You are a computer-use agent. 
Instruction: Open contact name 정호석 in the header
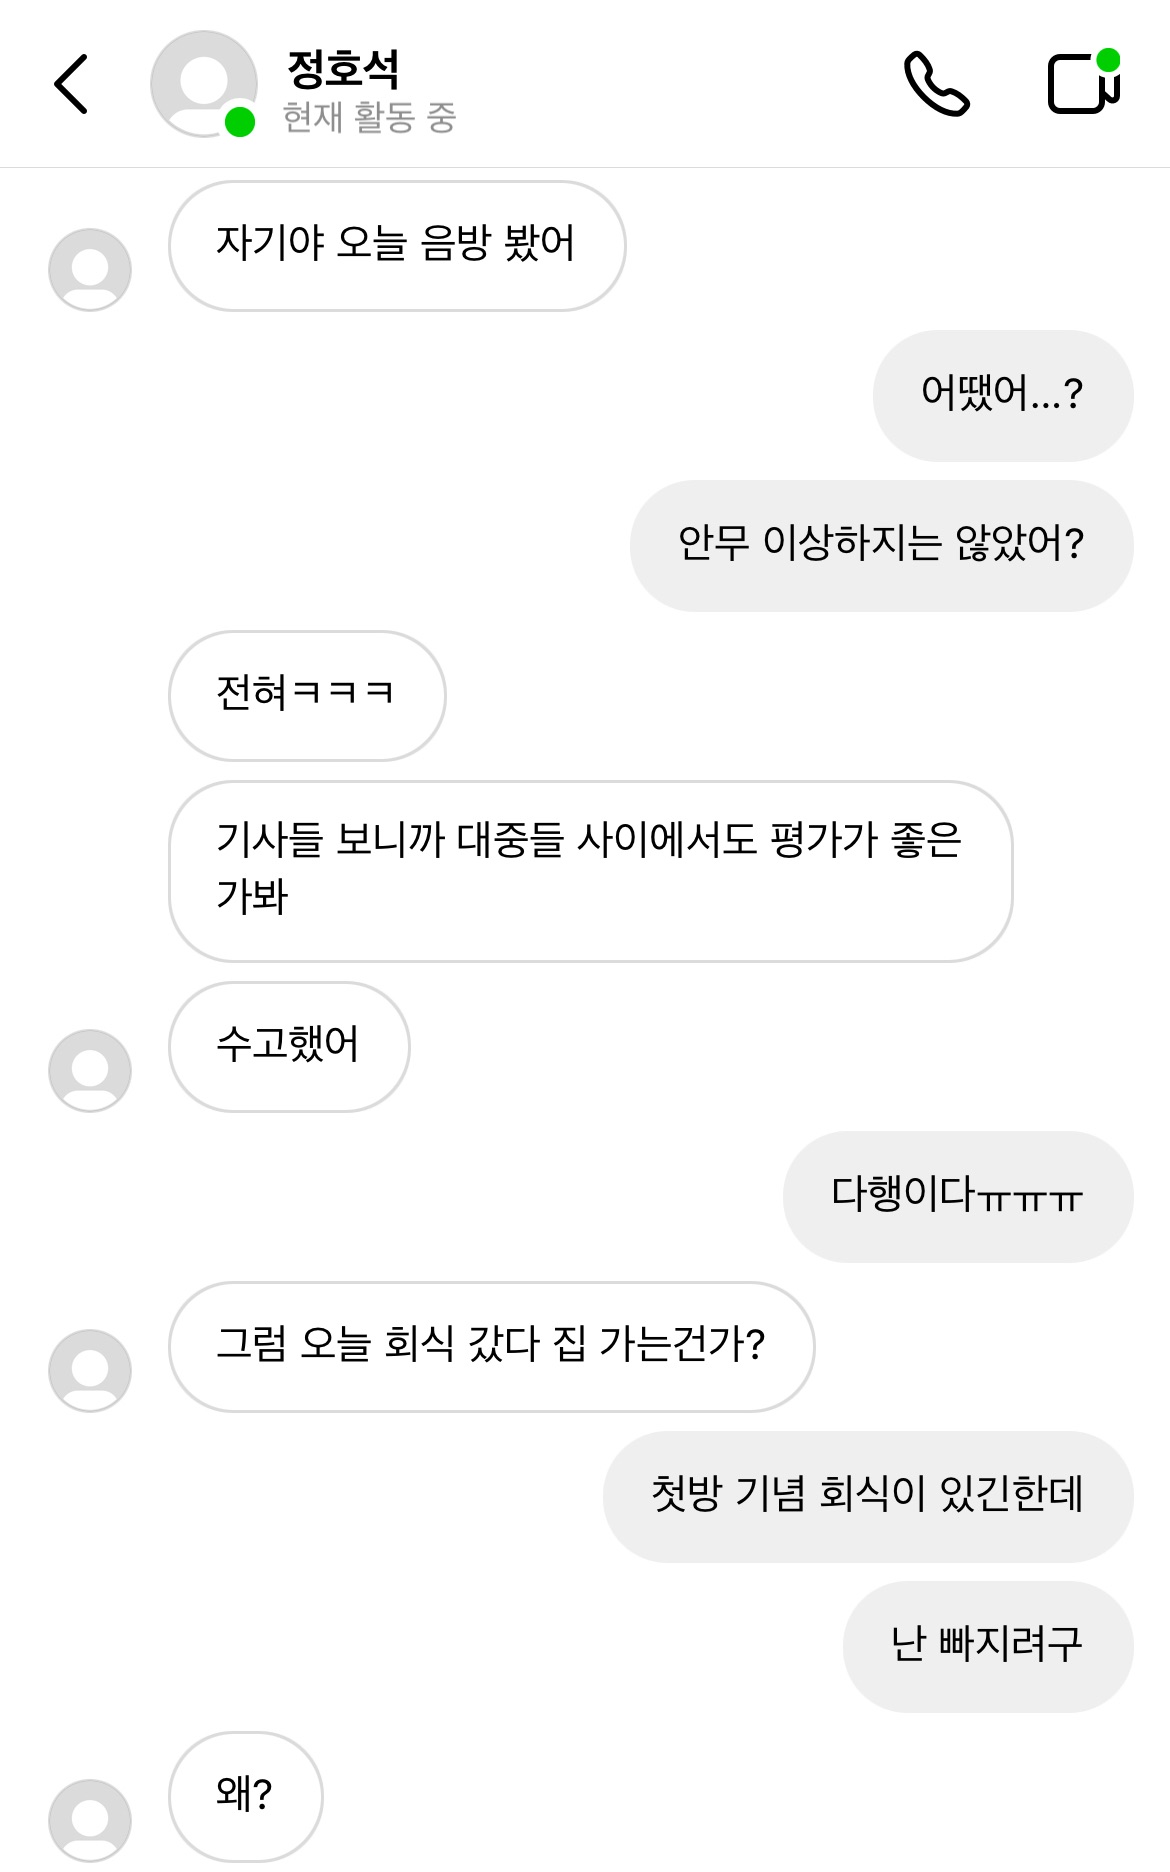click(343, 68)
